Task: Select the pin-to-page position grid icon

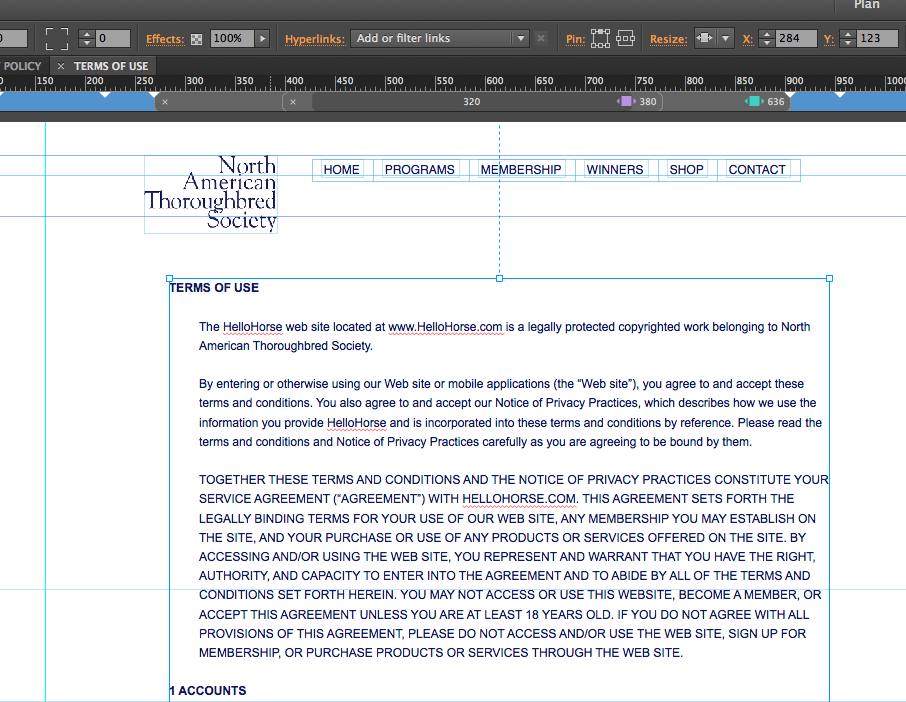Action: click(600, 39)
